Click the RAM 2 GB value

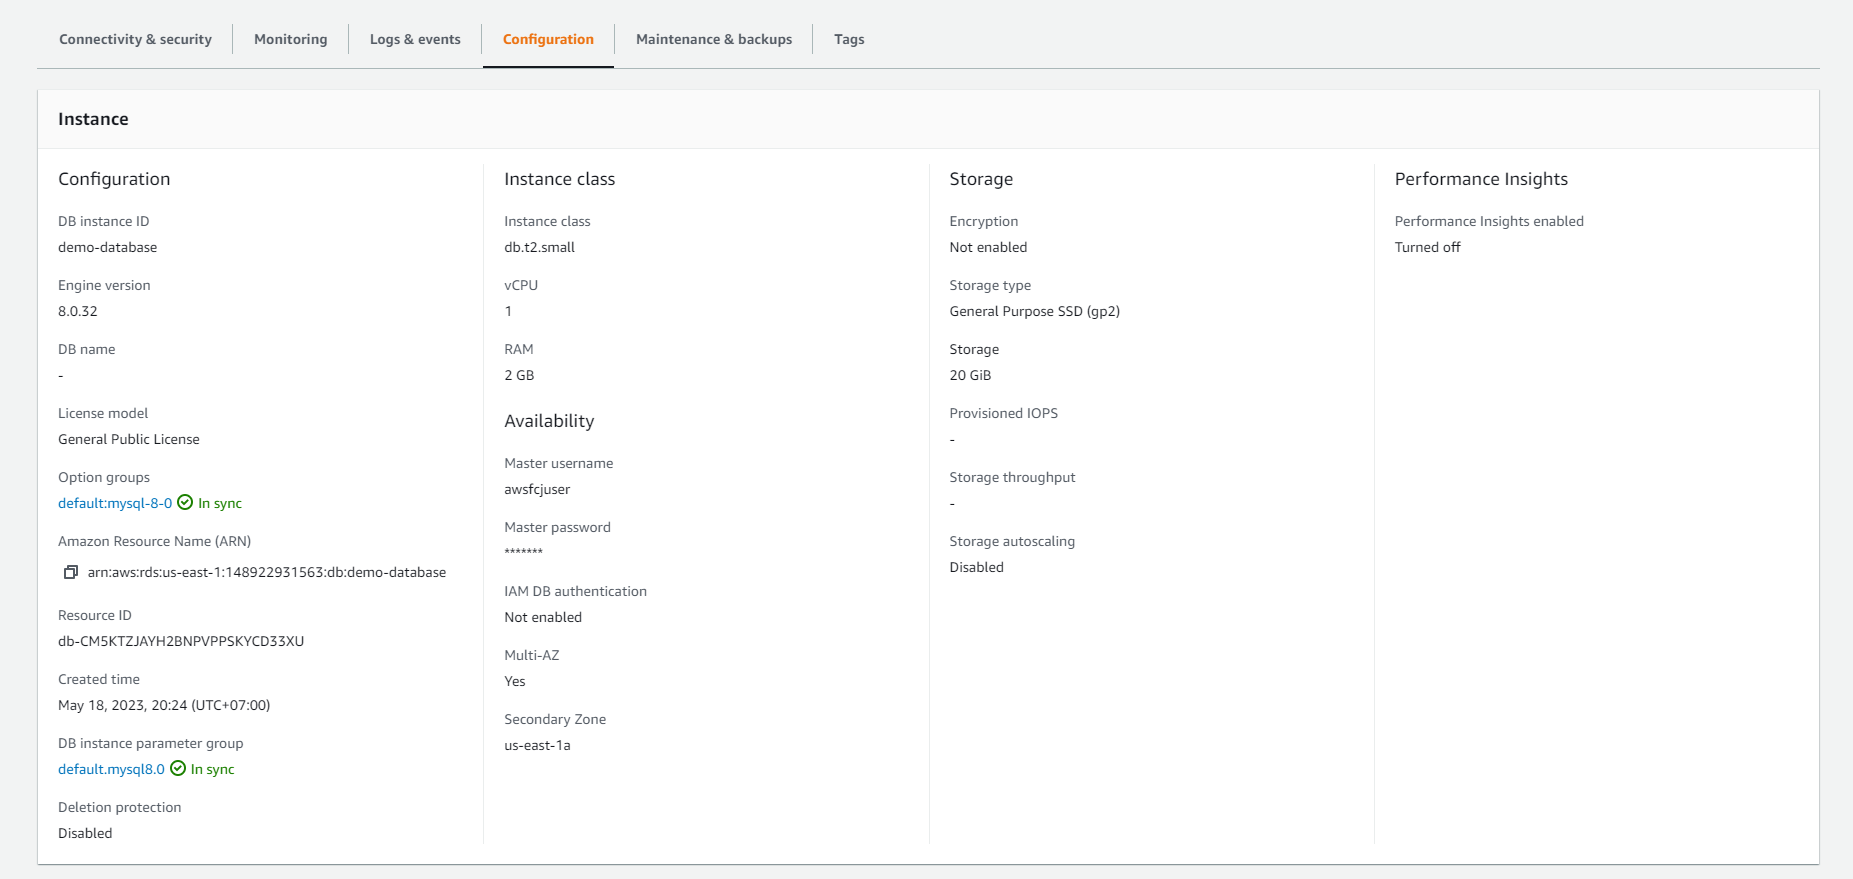click(519, 375)
